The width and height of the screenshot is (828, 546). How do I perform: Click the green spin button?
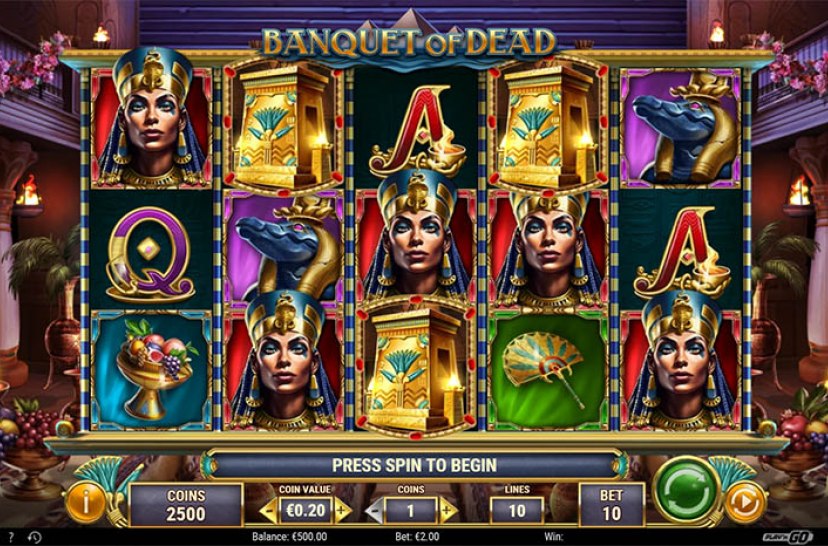[687, 491]
